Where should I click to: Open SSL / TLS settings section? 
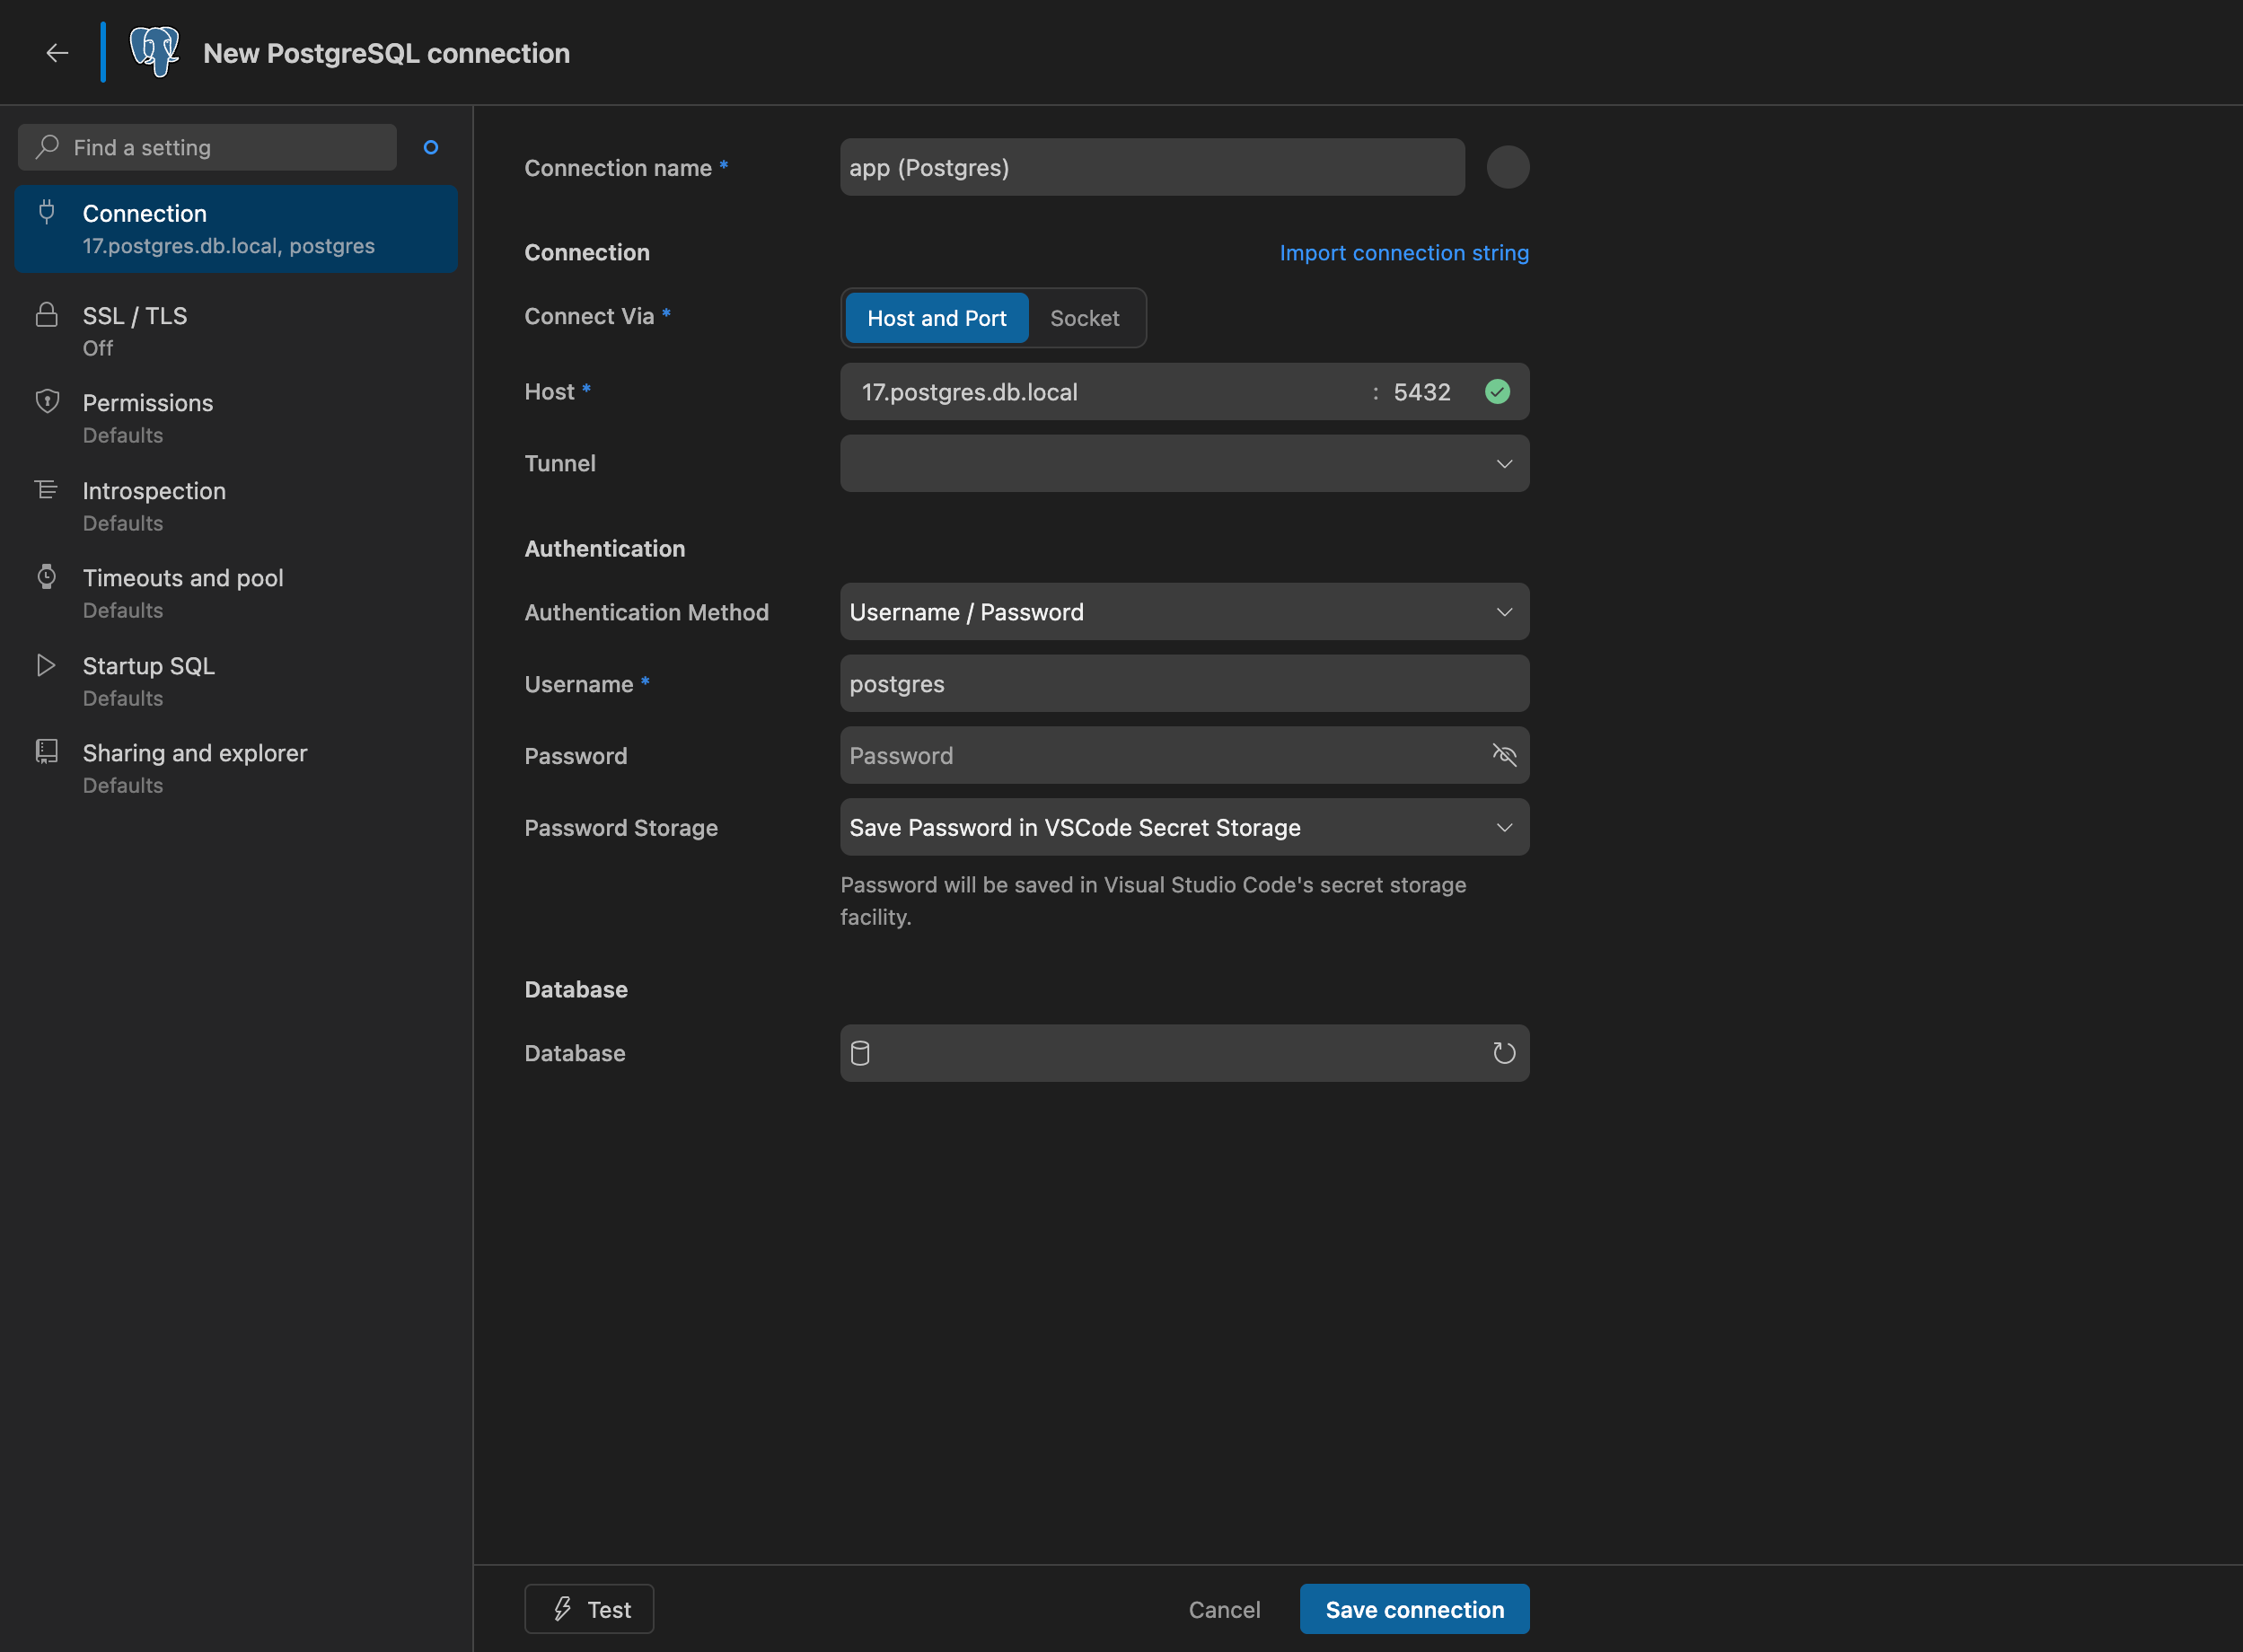point(236,331)
